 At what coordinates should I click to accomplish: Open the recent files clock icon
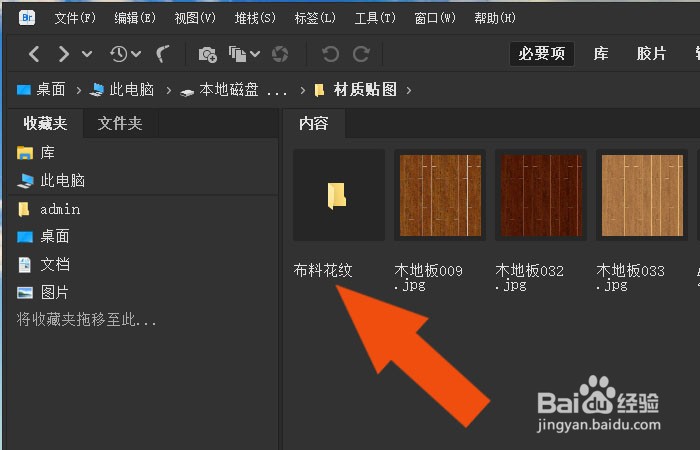click(x=118, y=54)
